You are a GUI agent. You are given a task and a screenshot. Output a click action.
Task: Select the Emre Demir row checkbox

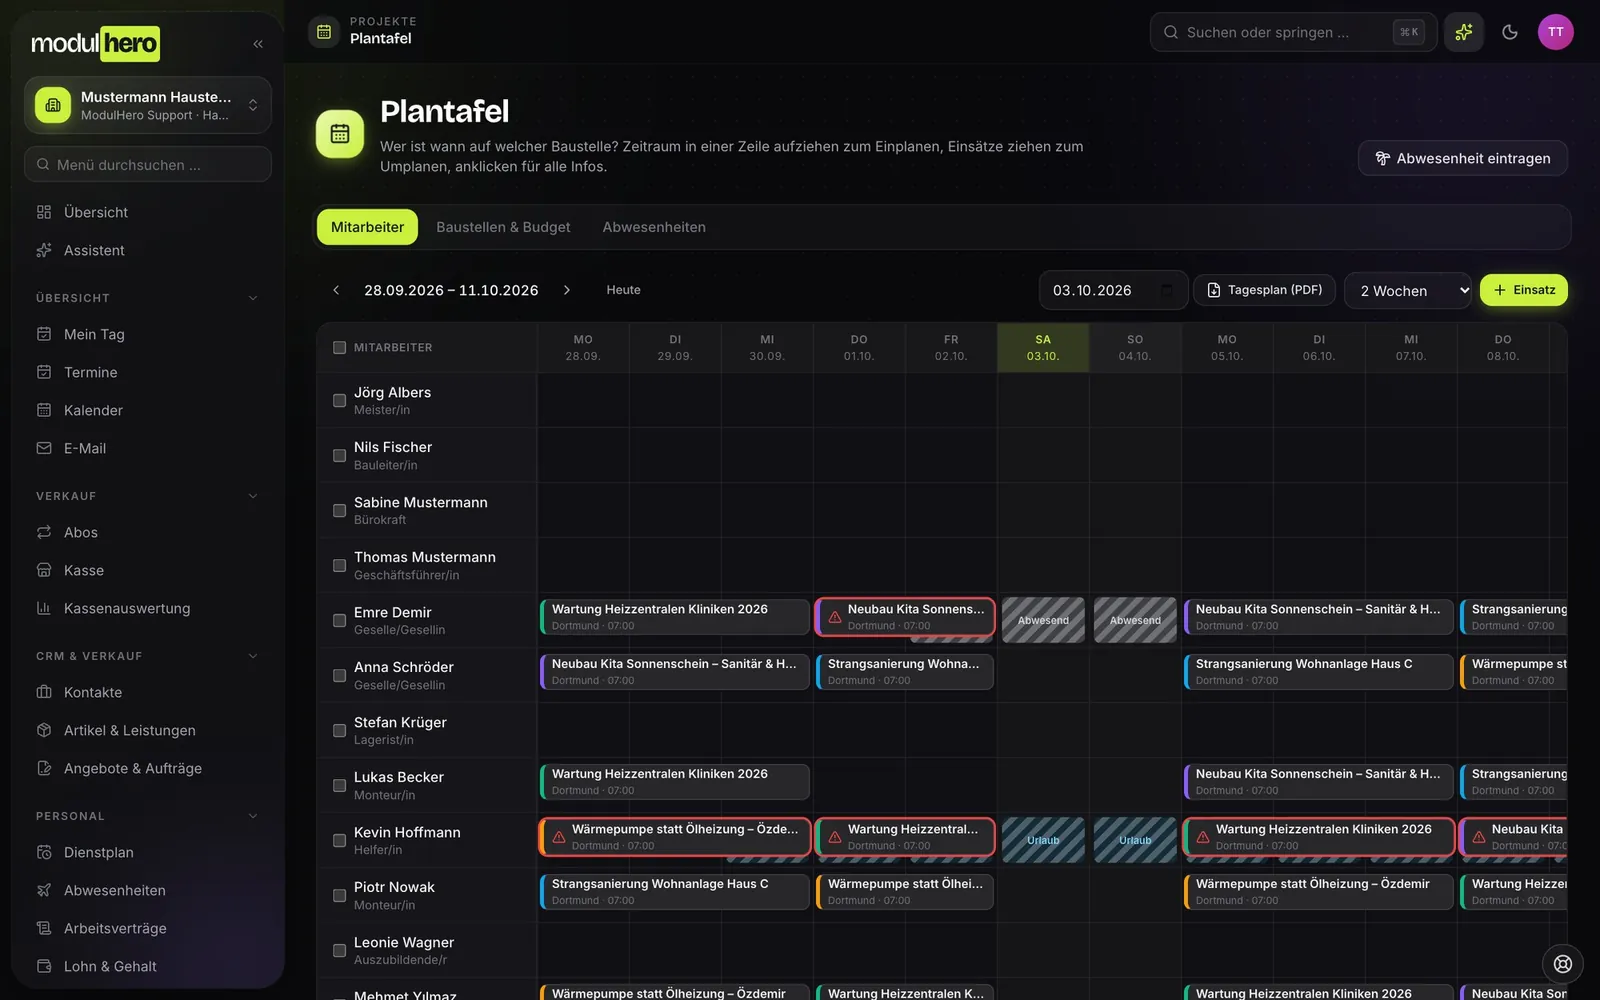[x=339, y=621]
